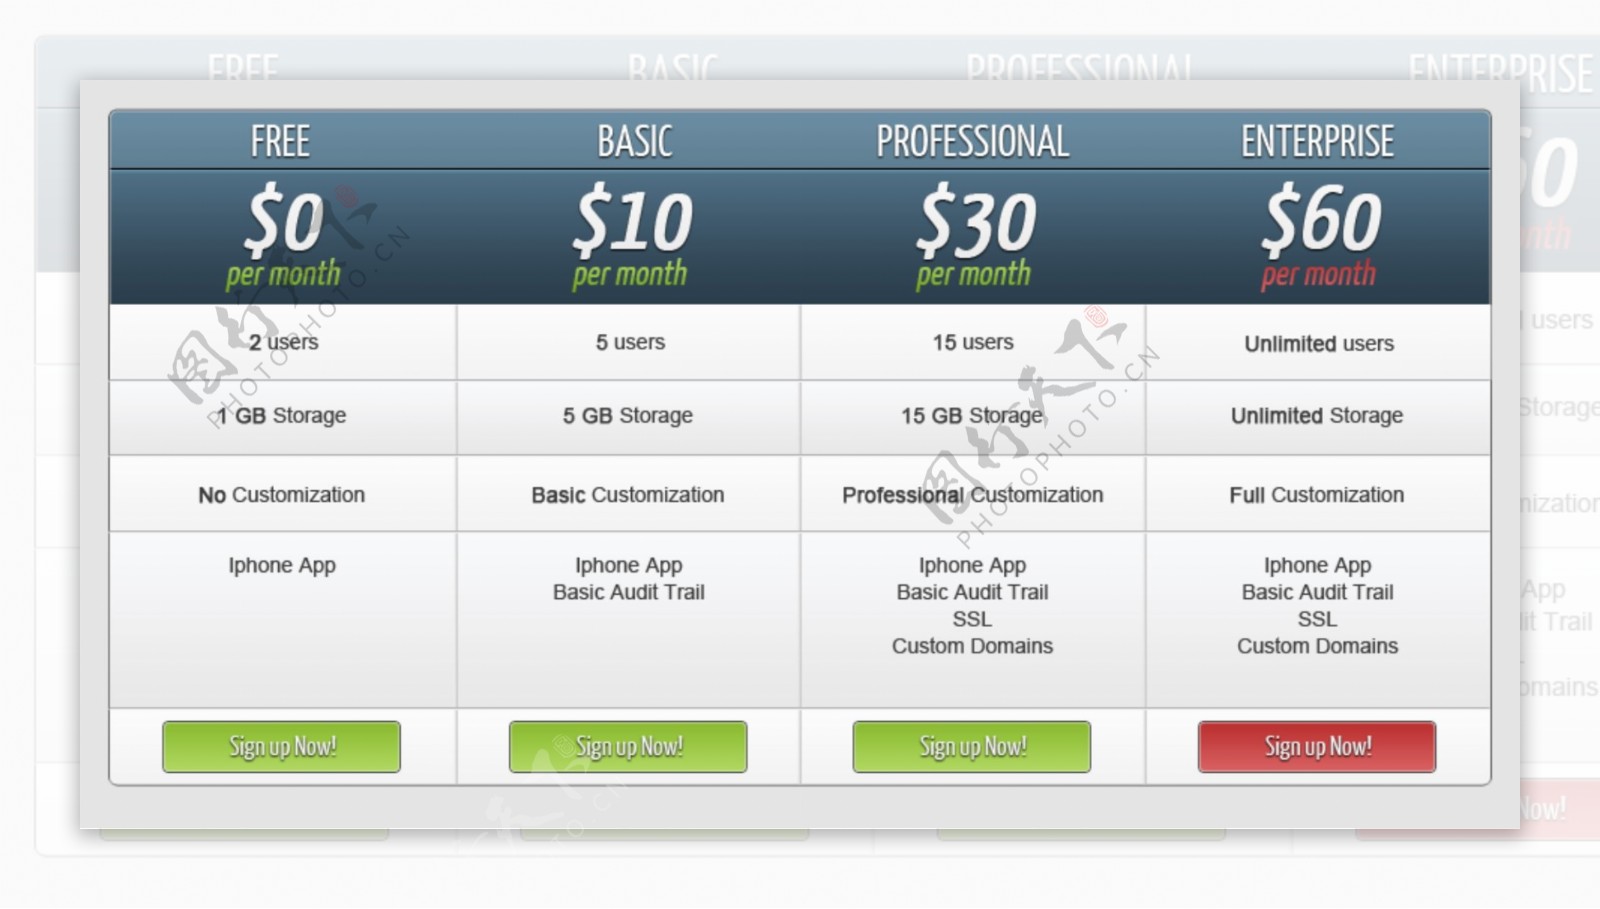Select the PROFESSIONAL plan header
Image resolution: width=1600 pixels, height=909 pixels.
click(973, 141)
